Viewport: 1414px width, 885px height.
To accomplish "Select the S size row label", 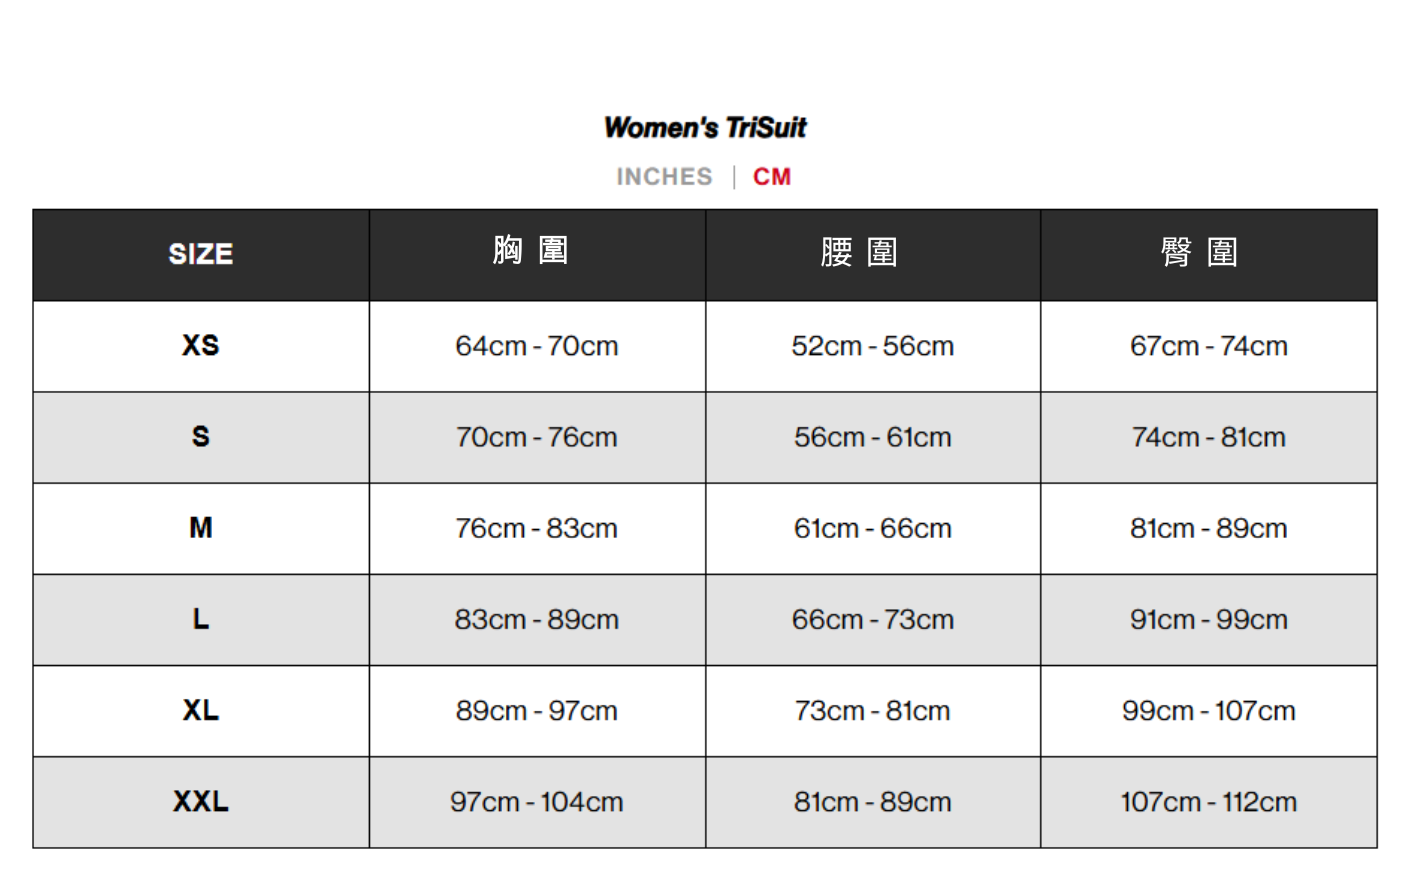I will click(x=201, y=437).
